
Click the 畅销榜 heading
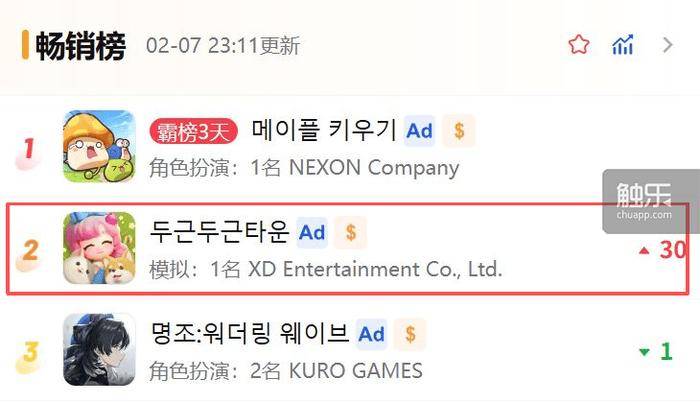point(81,46)
